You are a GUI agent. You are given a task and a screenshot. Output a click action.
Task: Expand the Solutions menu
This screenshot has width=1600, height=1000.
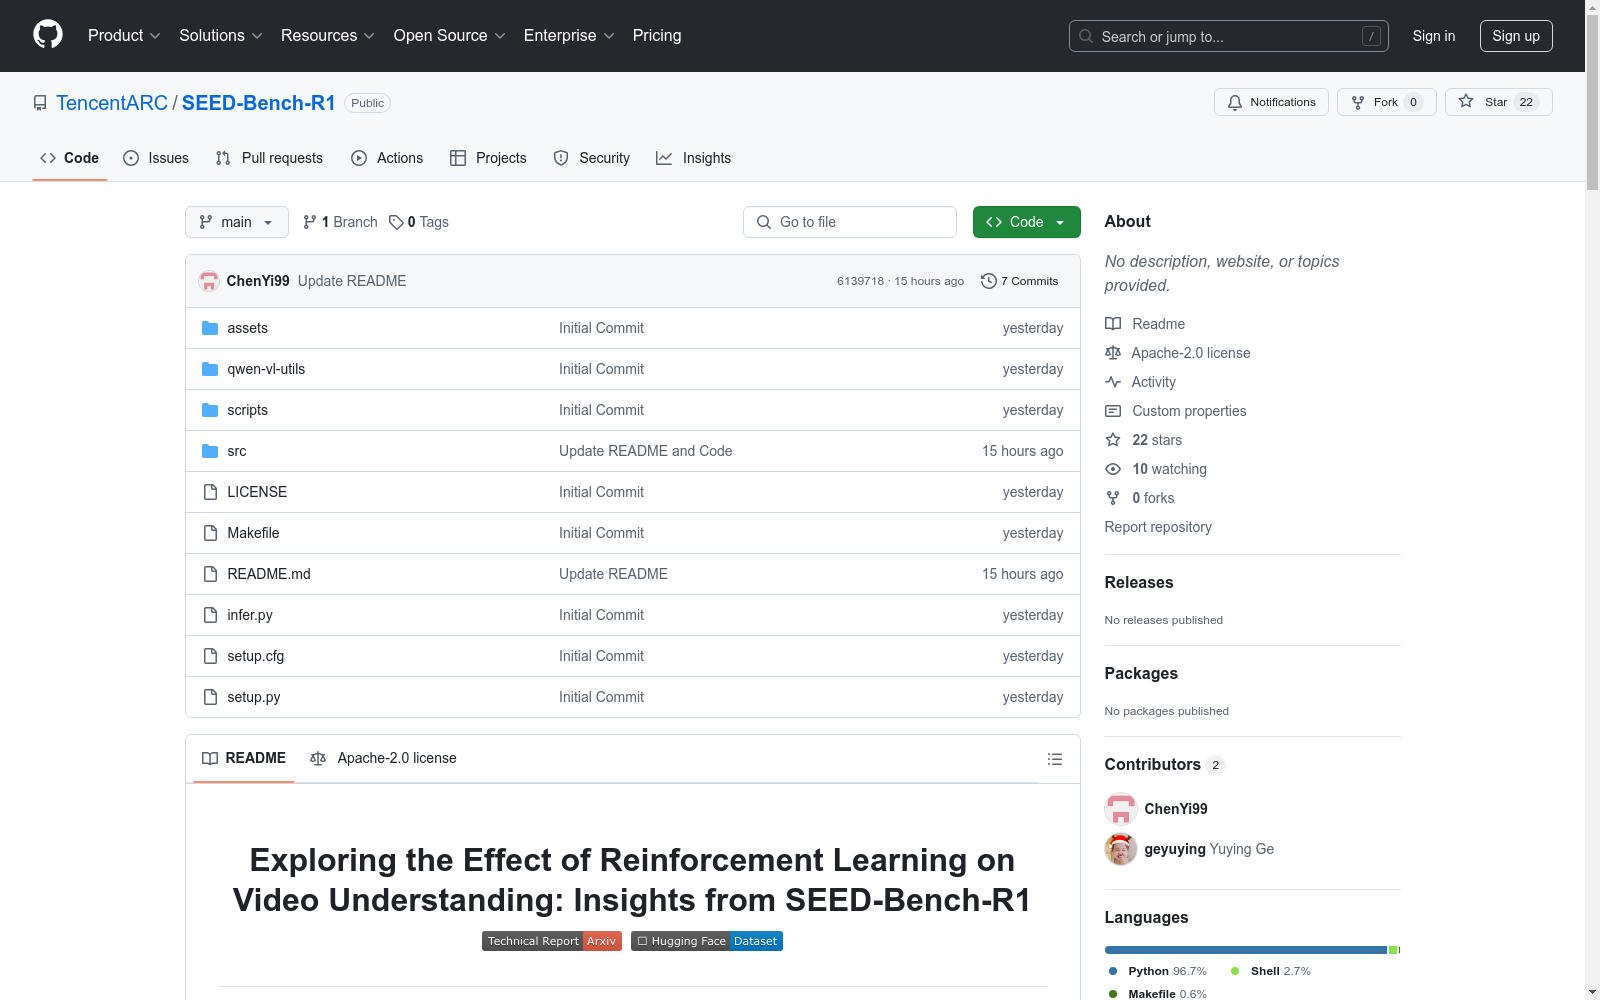pos(220,35)
